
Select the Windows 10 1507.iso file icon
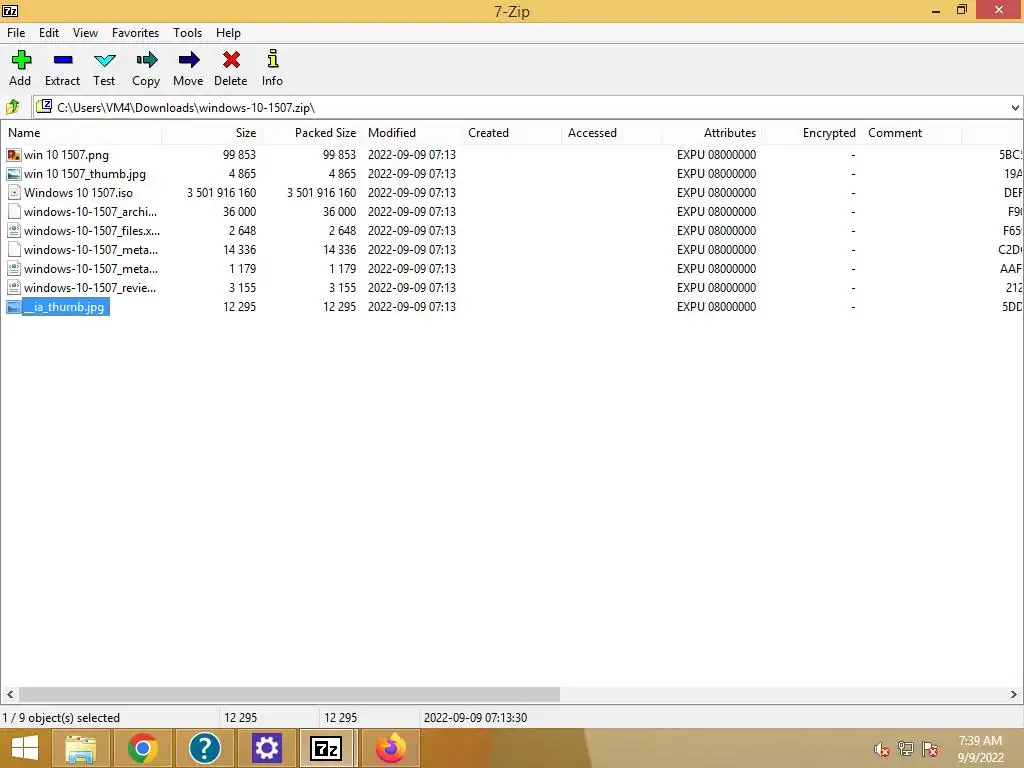coord(14,193)
